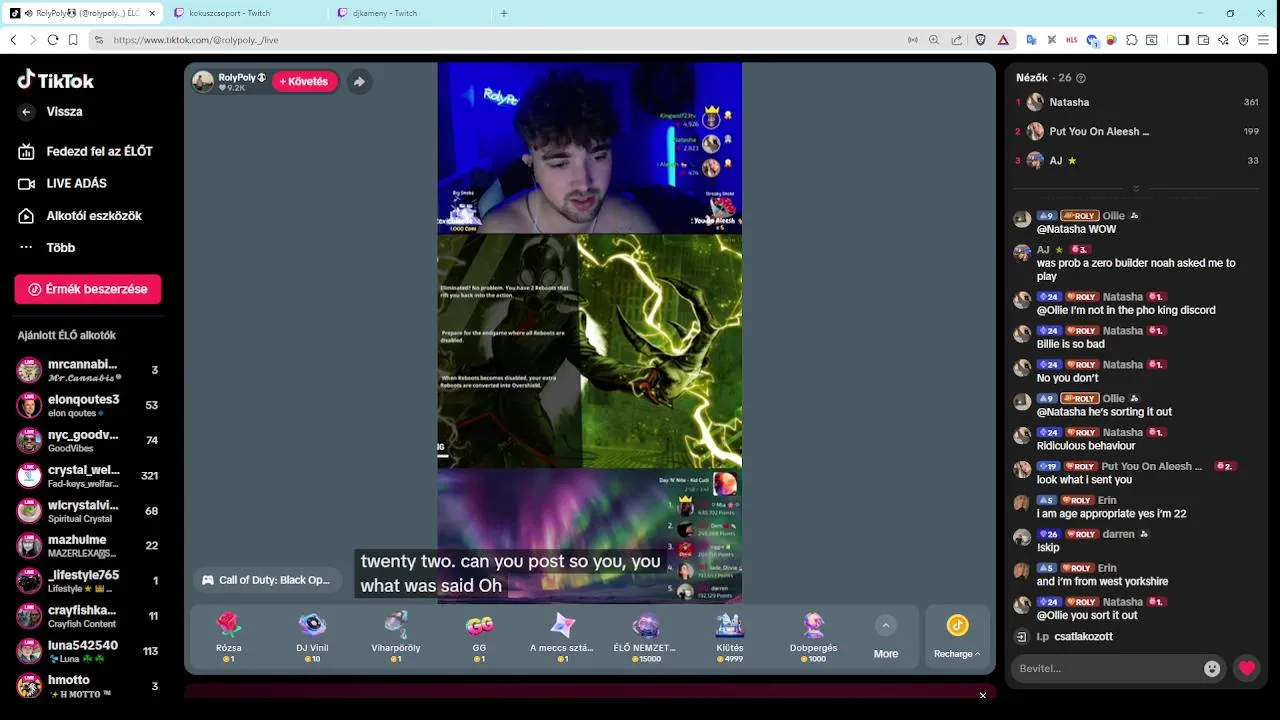Open the Brave Wallet icon
This screenshot has width=1280, height=720.
pyautogui.click(x=1203, y=40)
